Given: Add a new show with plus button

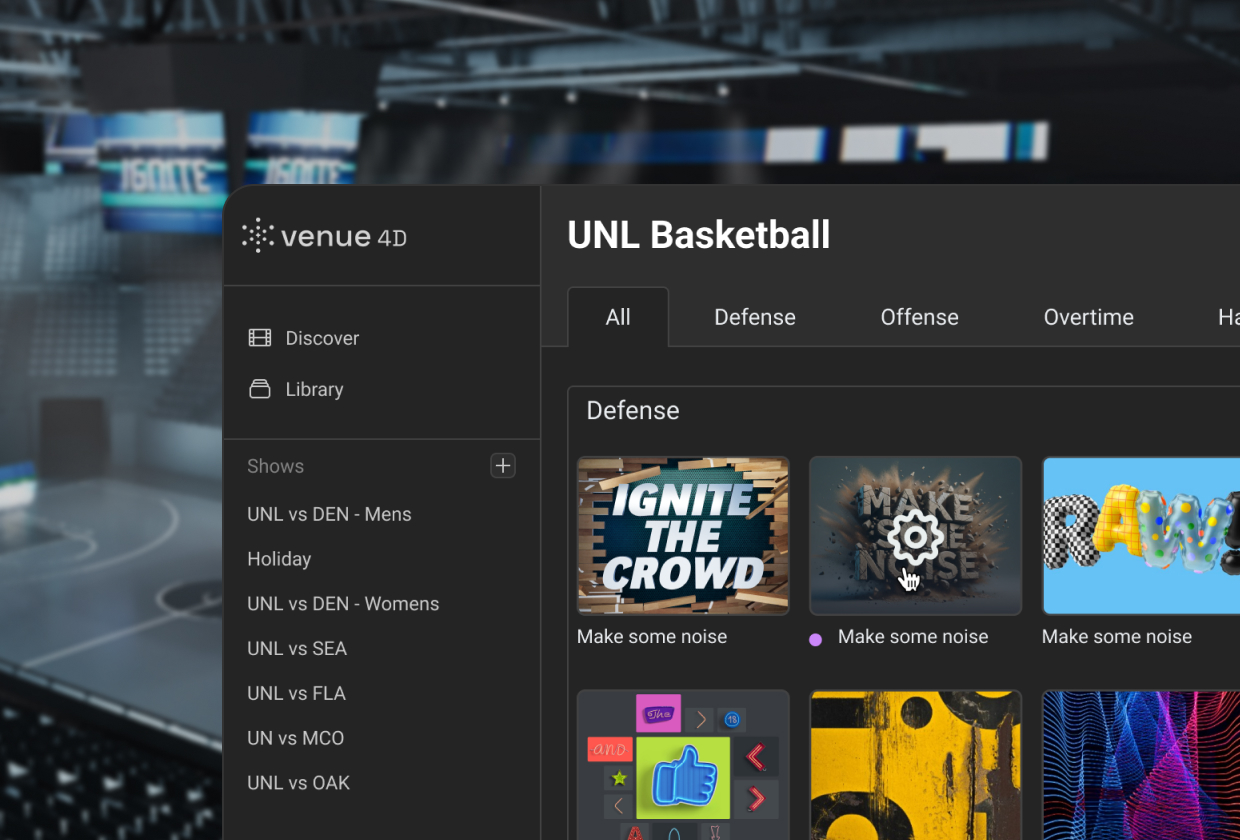Looking at the screenshot, I should point(503,465).
